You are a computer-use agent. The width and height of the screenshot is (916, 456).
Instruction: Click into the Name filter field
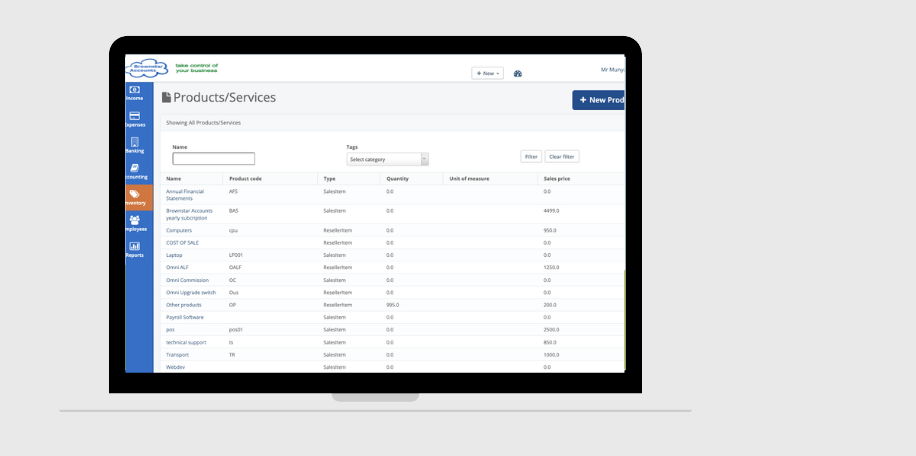click(213, 159)
